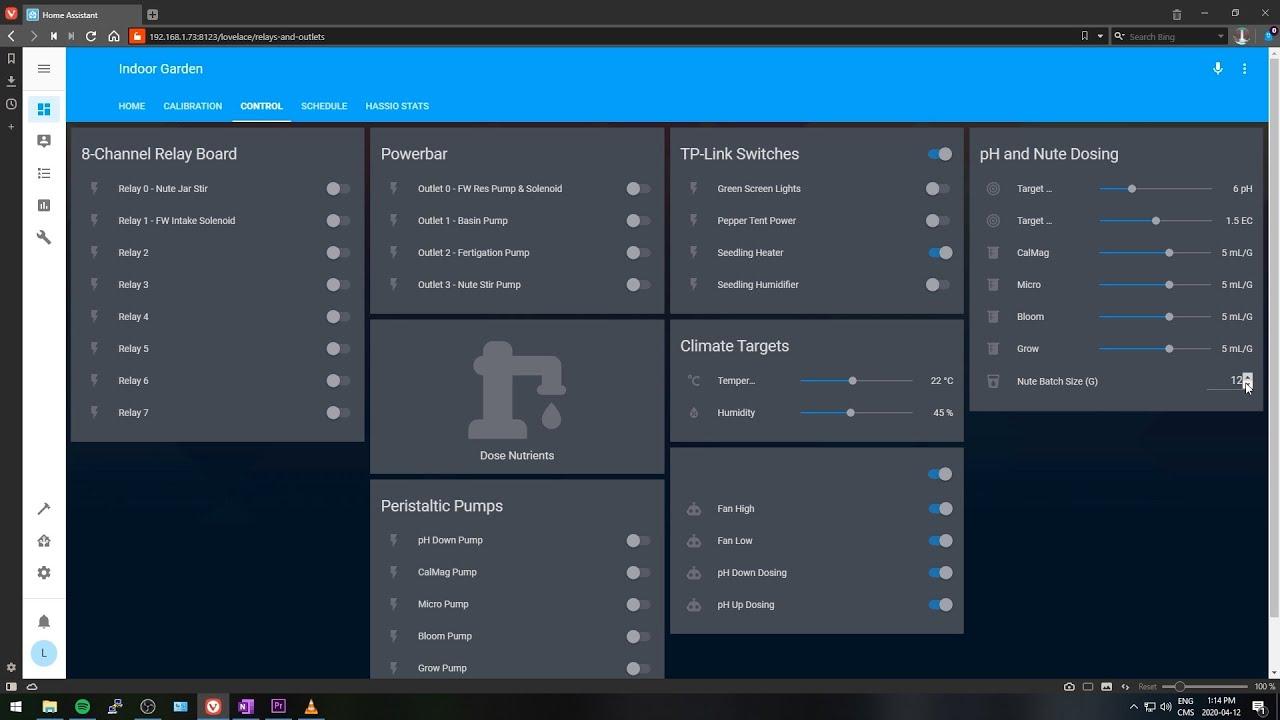Click the Dose Nutrients faucet icon
The height and width of the screenshot is (720, 1280).
[x=517, y=390]
